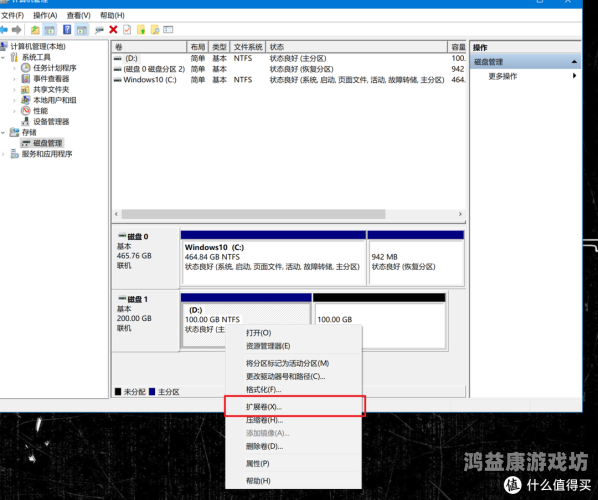
Task: Open the 查看(V) menu
Action: pos(79,15)
